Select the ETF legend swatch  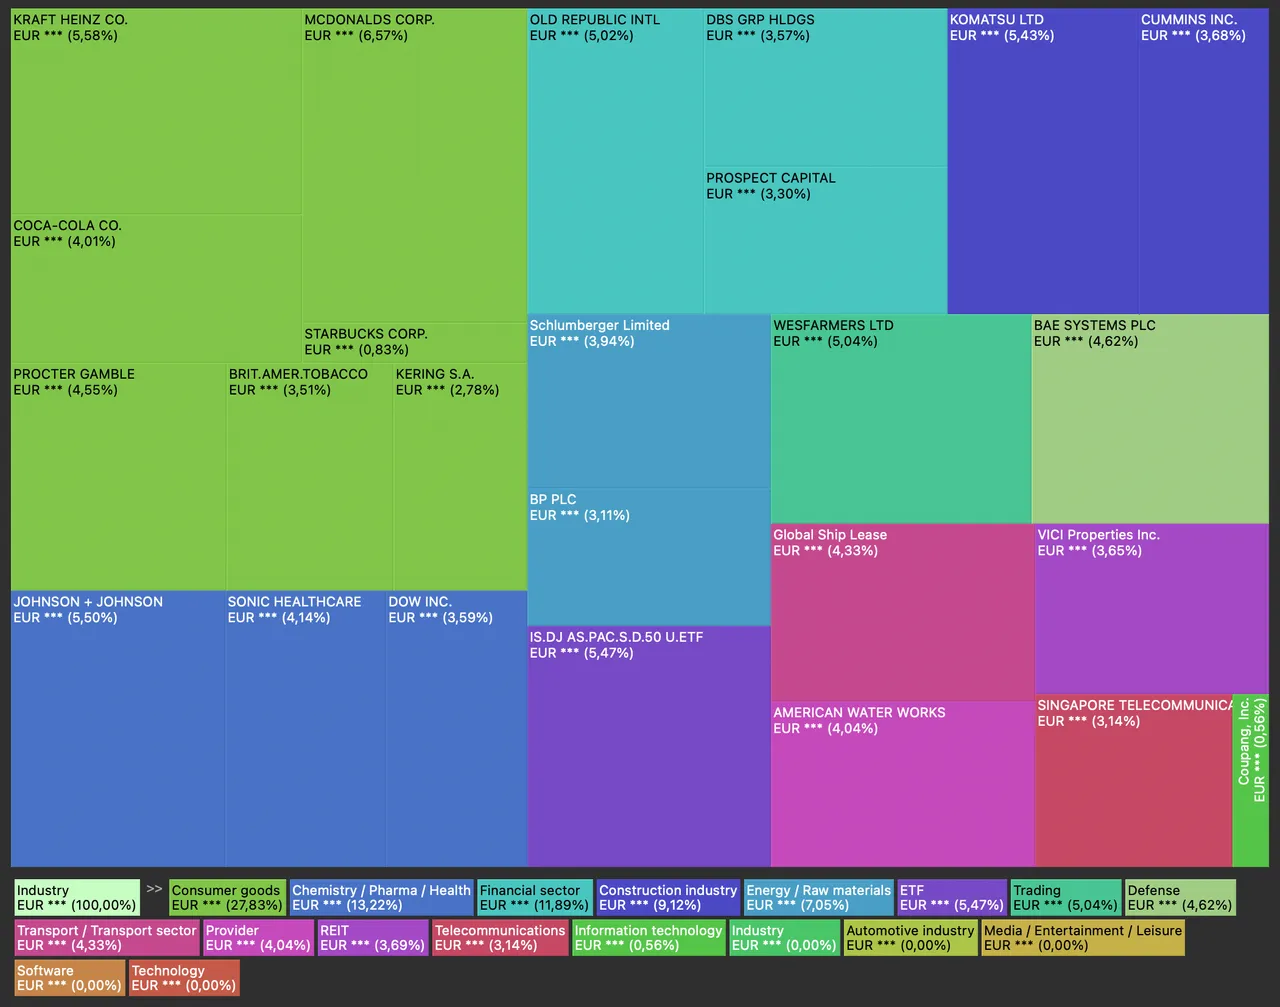coord(952,897)
